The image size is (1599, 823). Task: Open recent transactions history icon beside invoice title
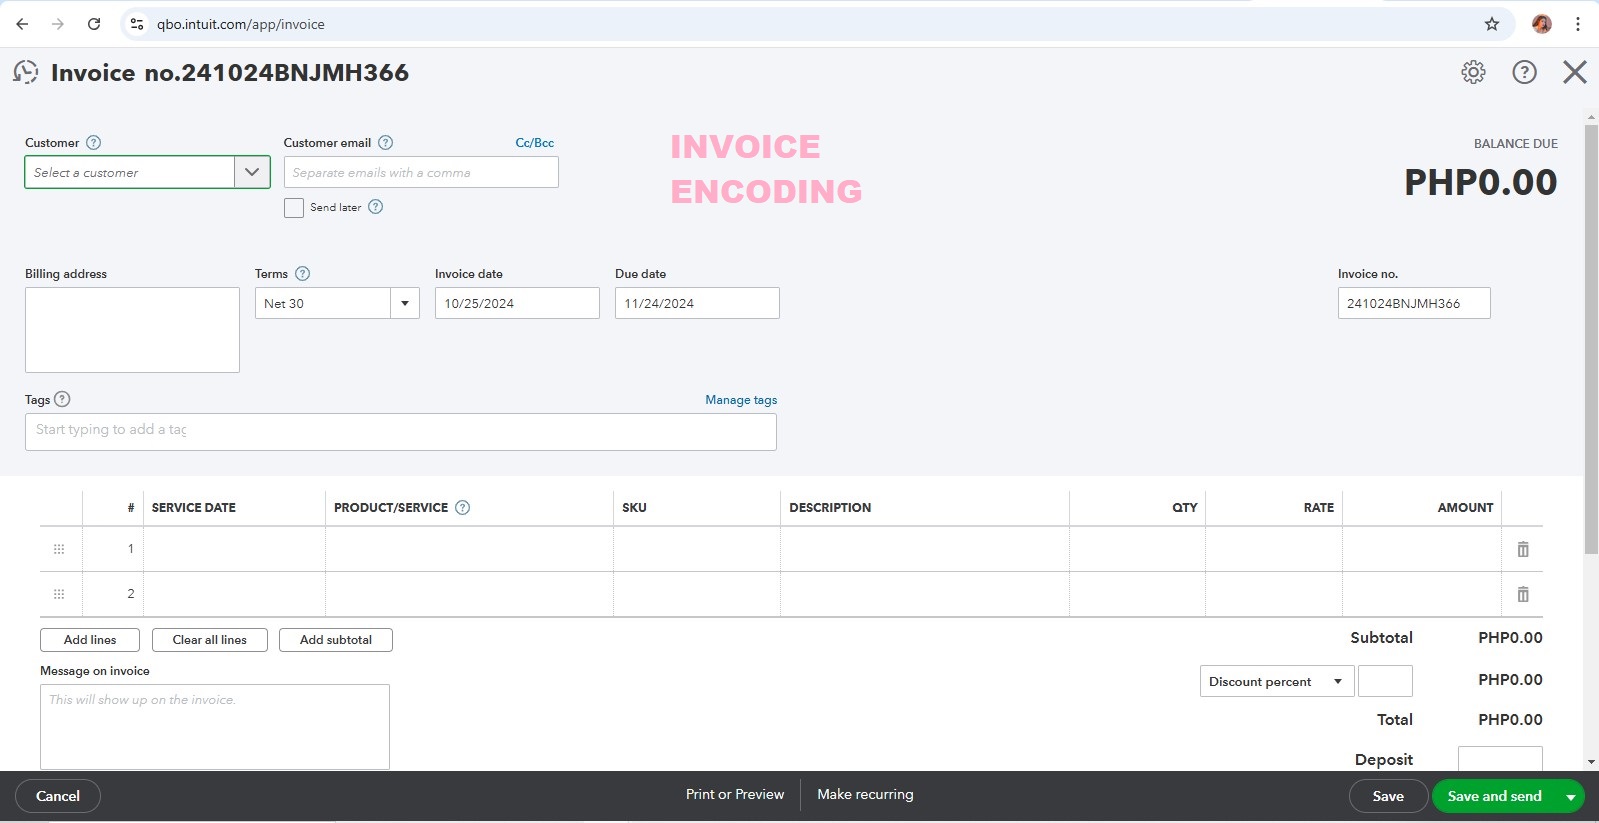tap(26, 72)
